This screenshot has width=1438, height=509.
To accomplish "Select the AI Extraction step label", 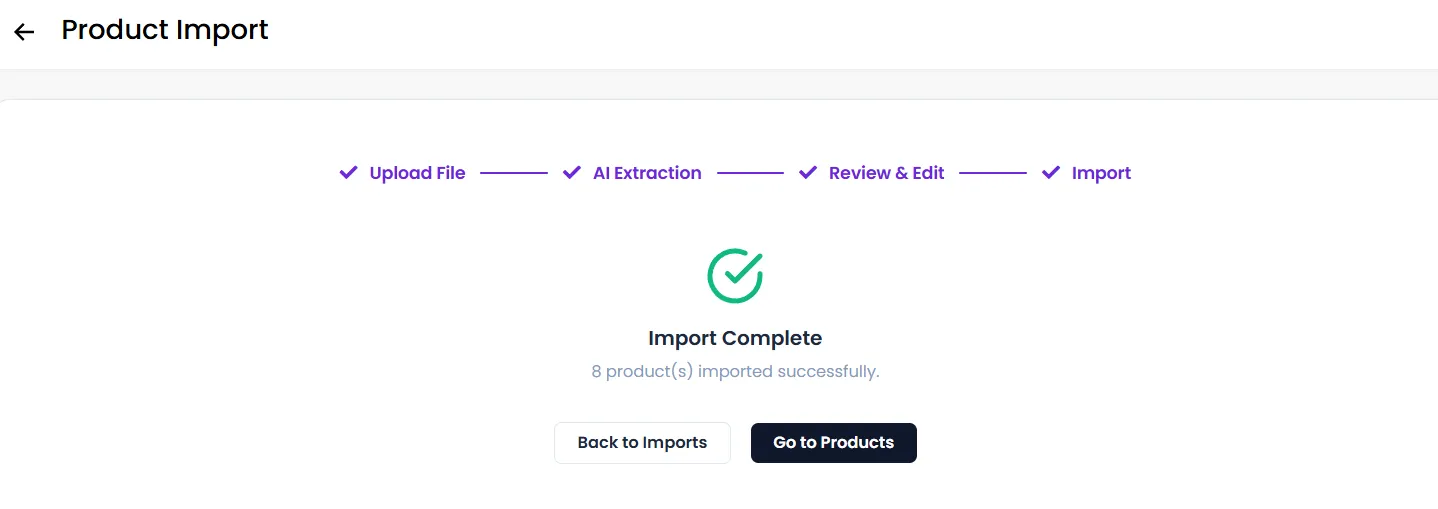I will (x=647, y=173).
